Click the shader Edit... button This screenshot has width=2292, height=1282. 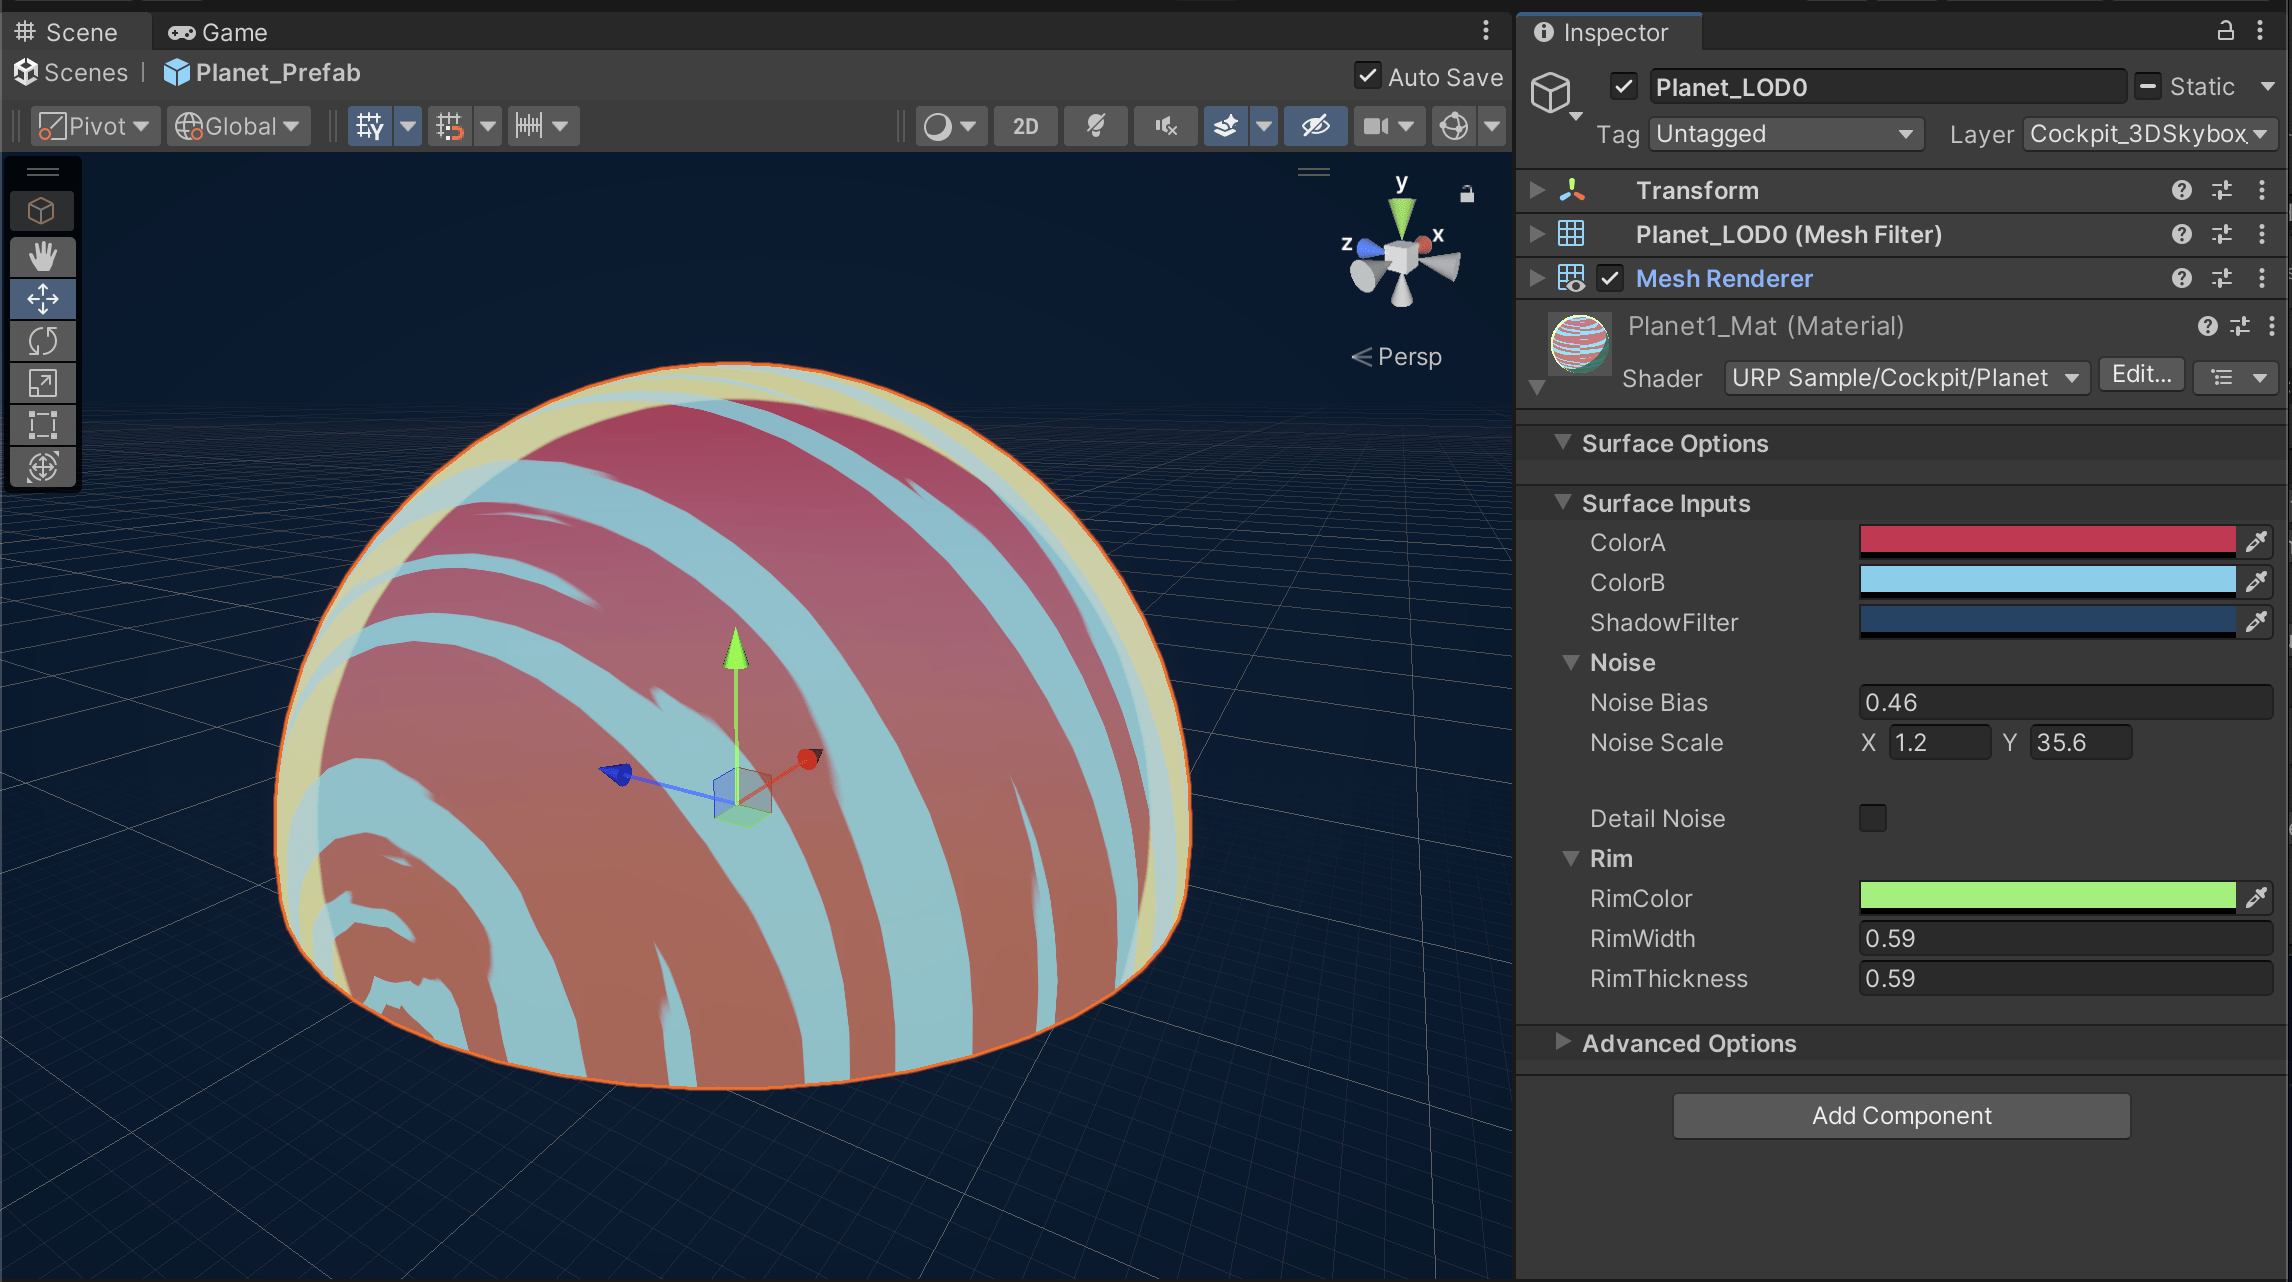(x=2141, y=375)
